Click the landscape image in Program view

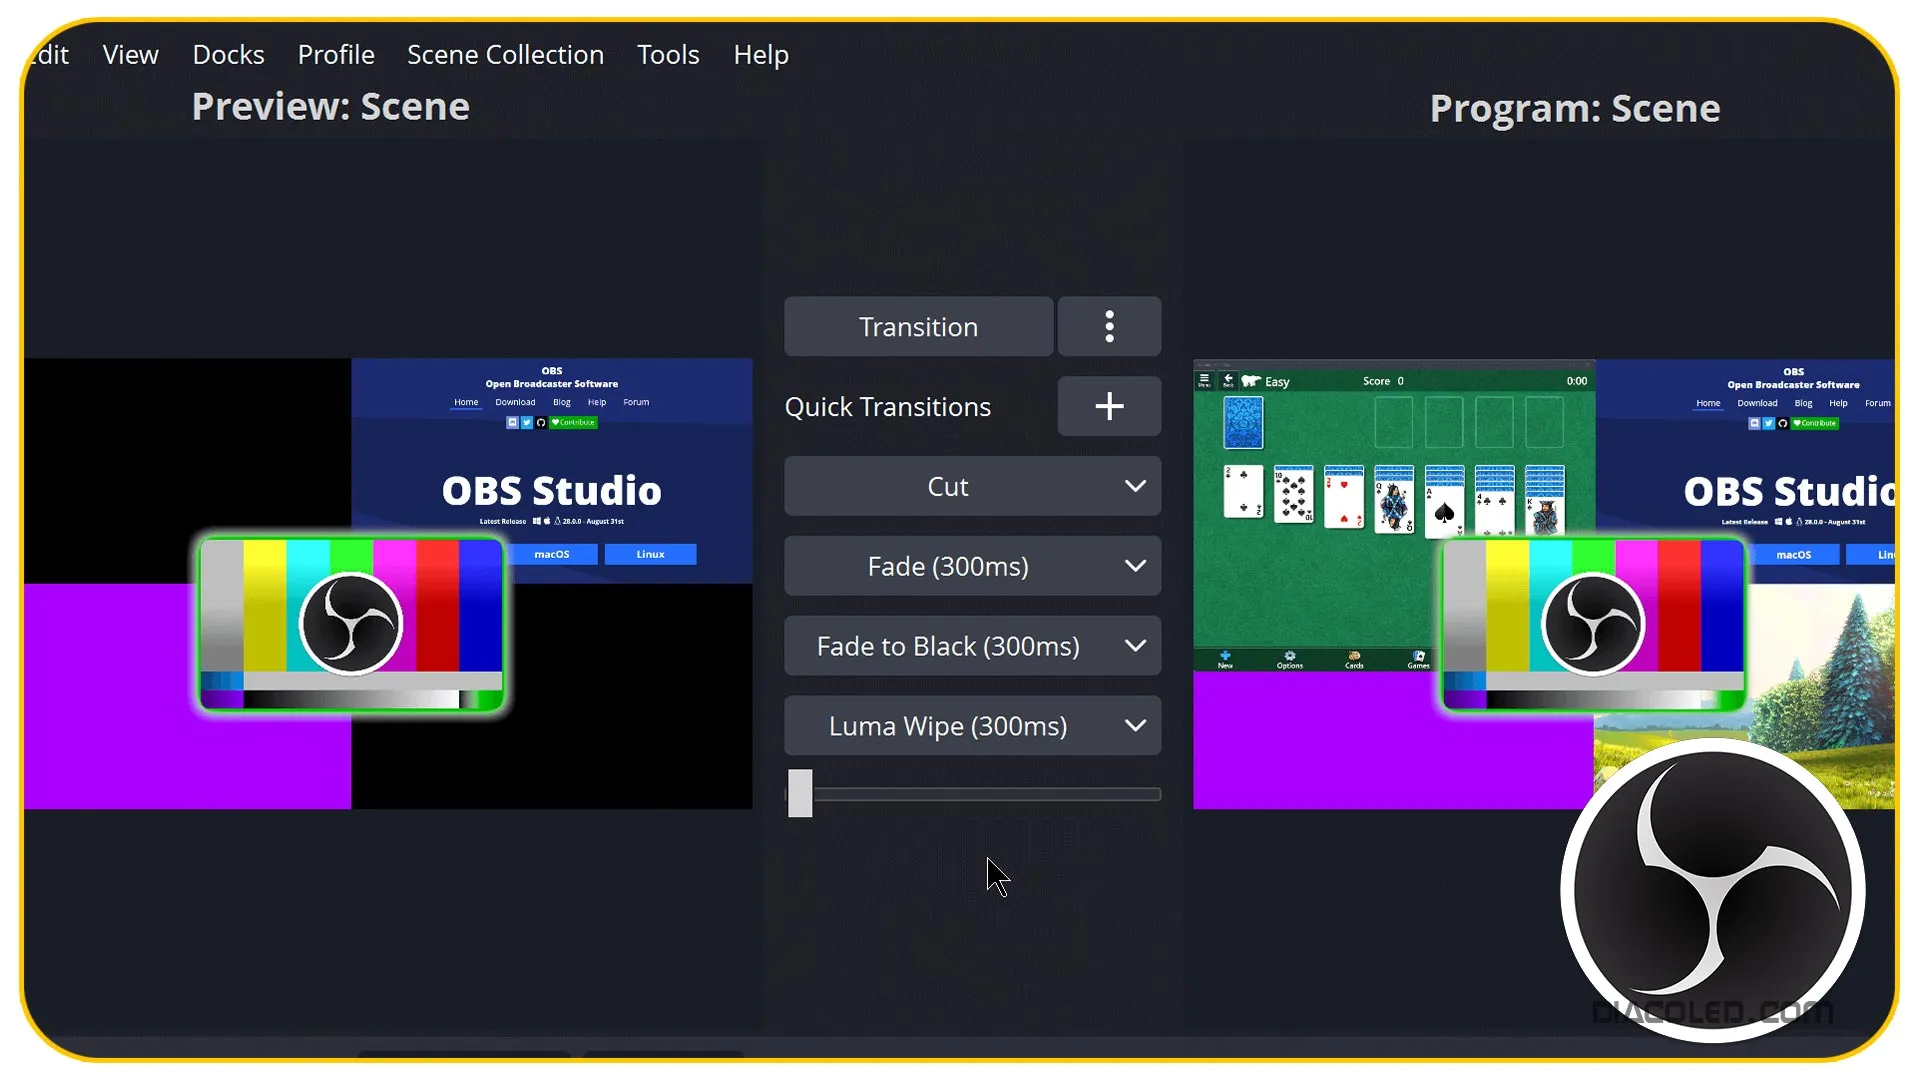click(x=1800, y=680)
